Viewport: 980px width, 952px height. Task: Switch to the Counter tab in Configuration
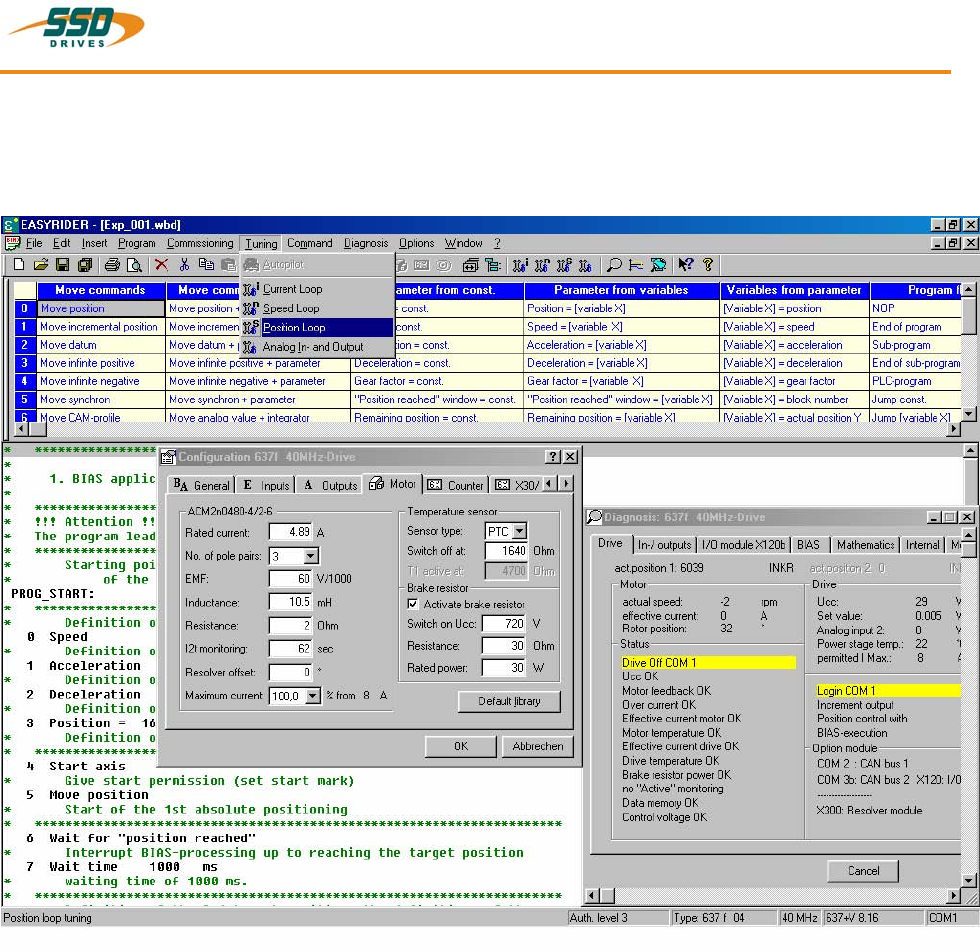[x=456, y=486]
